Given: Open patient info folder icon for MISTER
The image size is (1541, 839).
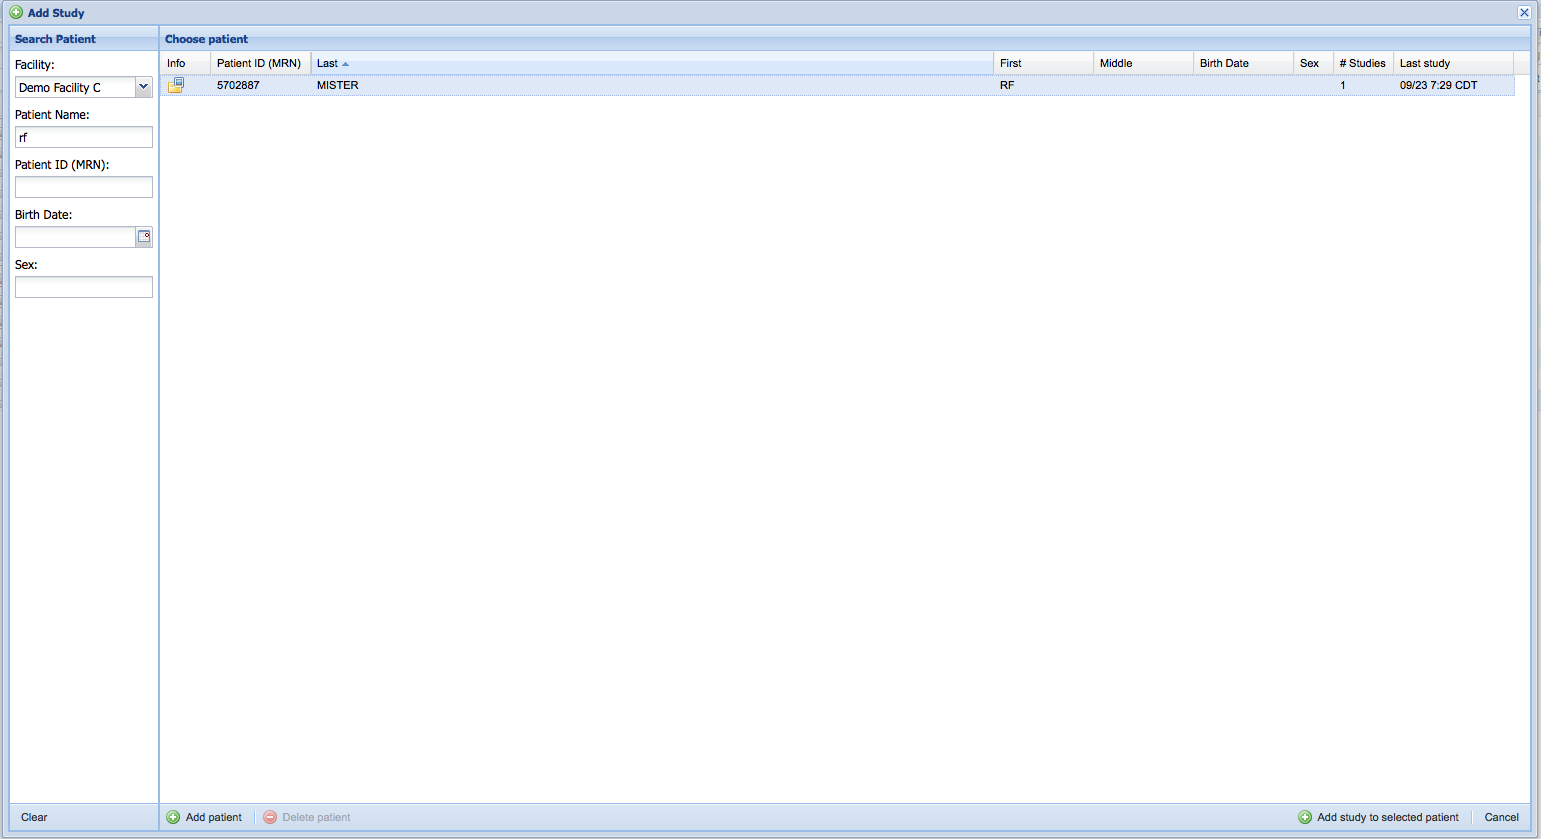Looking at the screenshot, I should pos(176,85).
